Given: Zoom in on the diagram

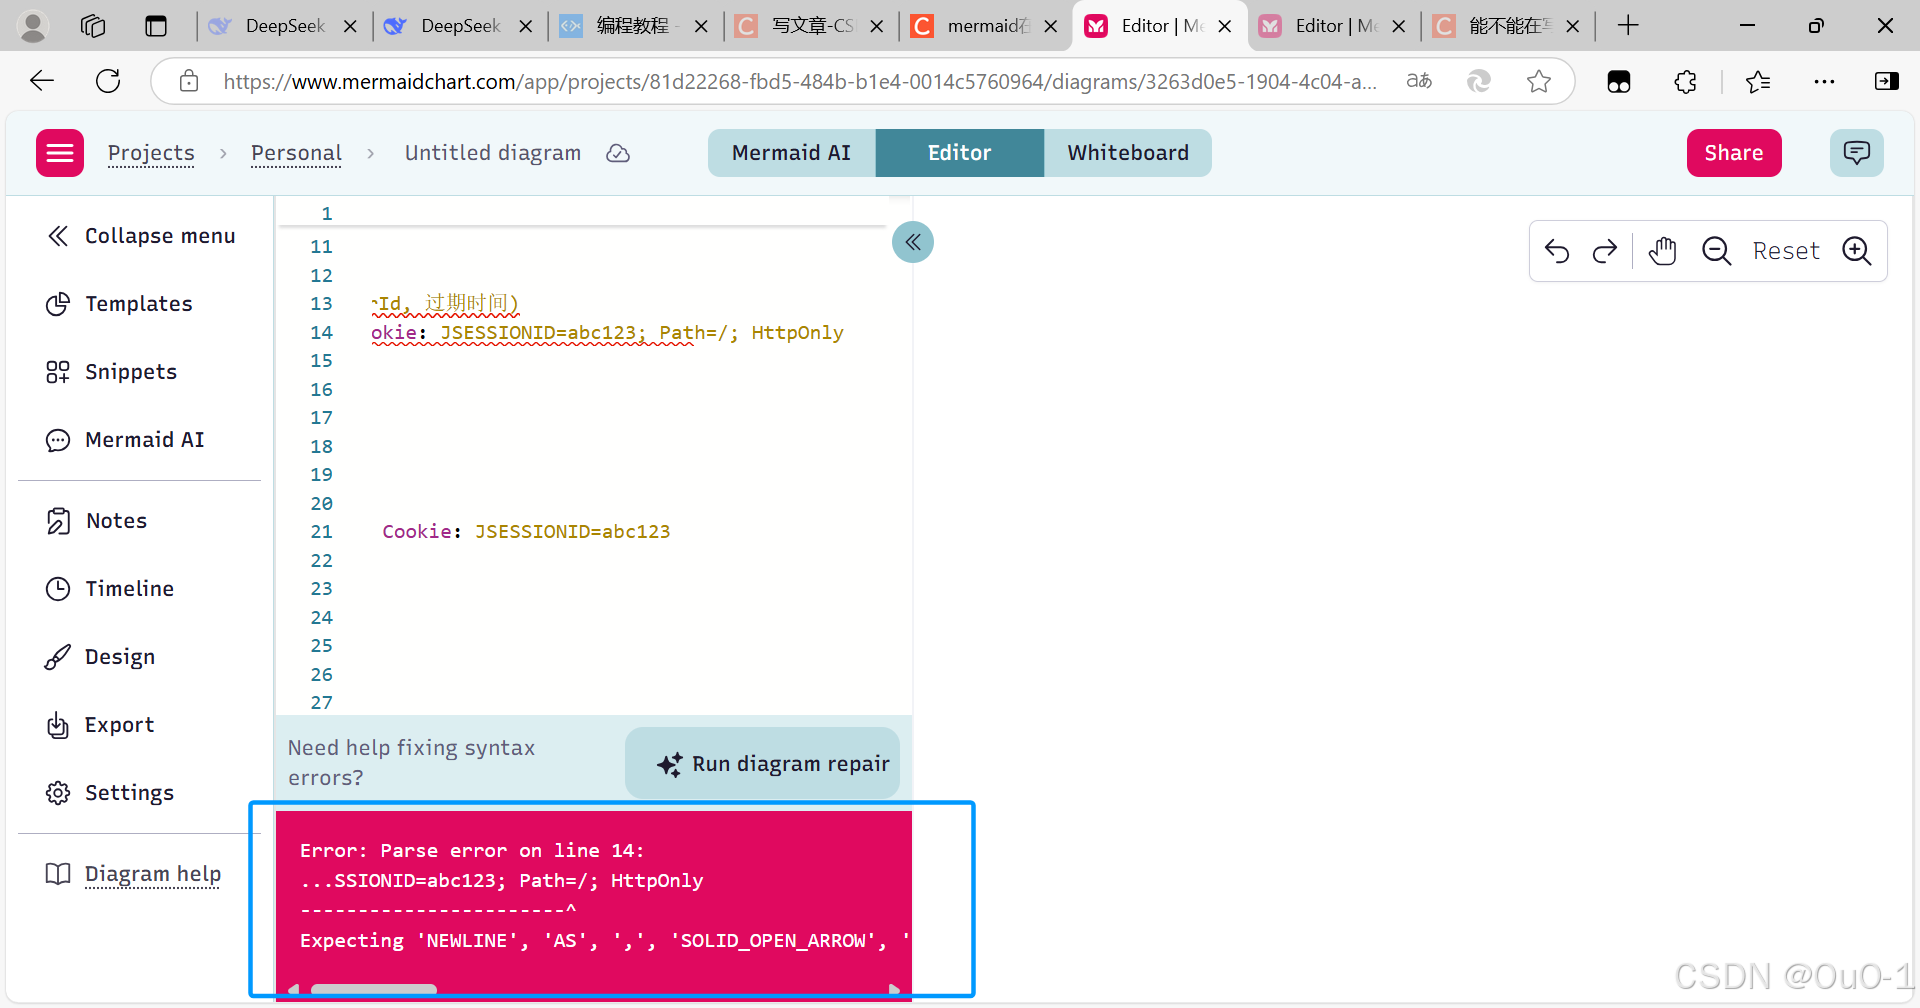Looking at the screenshot, I should click(1857, 251).
